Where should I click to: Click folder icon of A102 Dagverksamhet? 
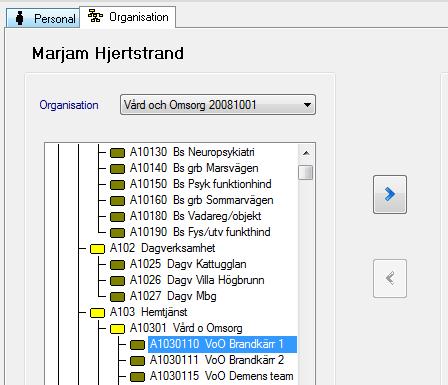pos(97,249)
